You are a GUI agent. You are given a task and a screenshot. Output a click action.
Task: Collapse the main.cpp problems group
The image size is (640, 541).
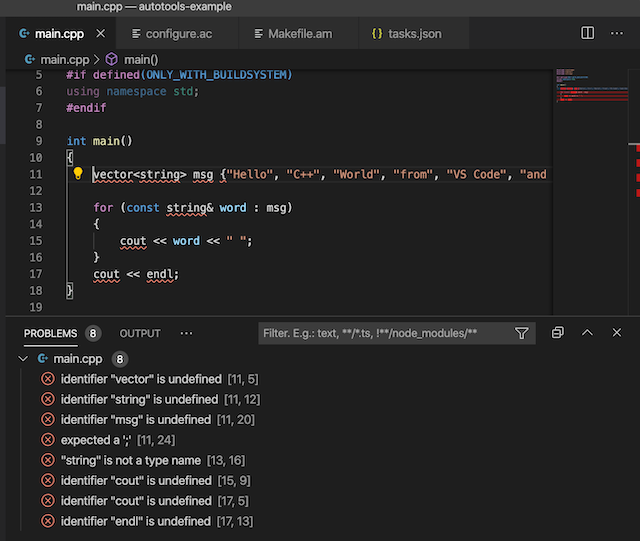[23, 358]
